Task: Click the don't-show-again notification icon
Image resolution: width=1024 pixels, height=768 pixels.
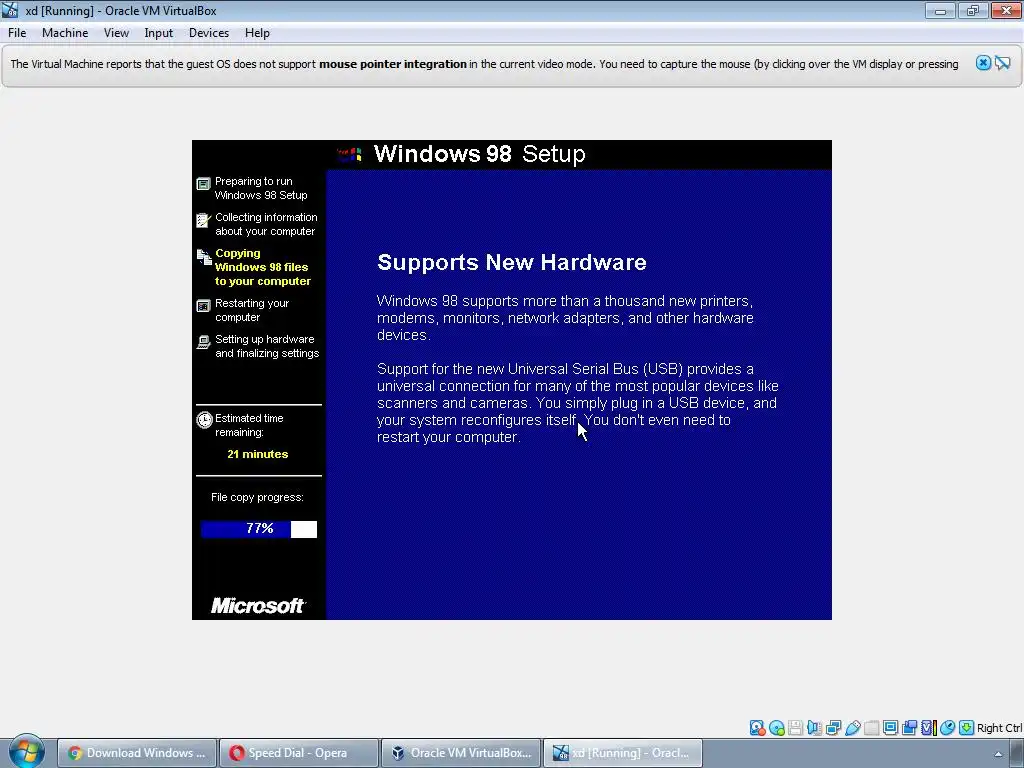Action: (x=1003, y=63)
